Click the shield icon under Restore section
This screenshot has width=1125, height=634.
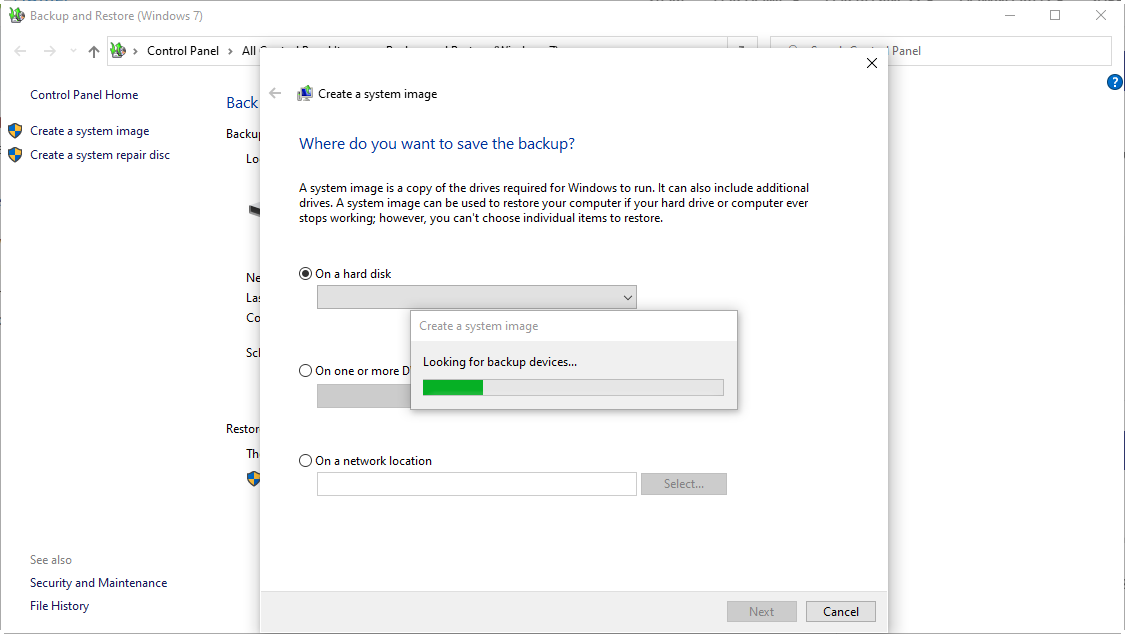tap(253, 478)
